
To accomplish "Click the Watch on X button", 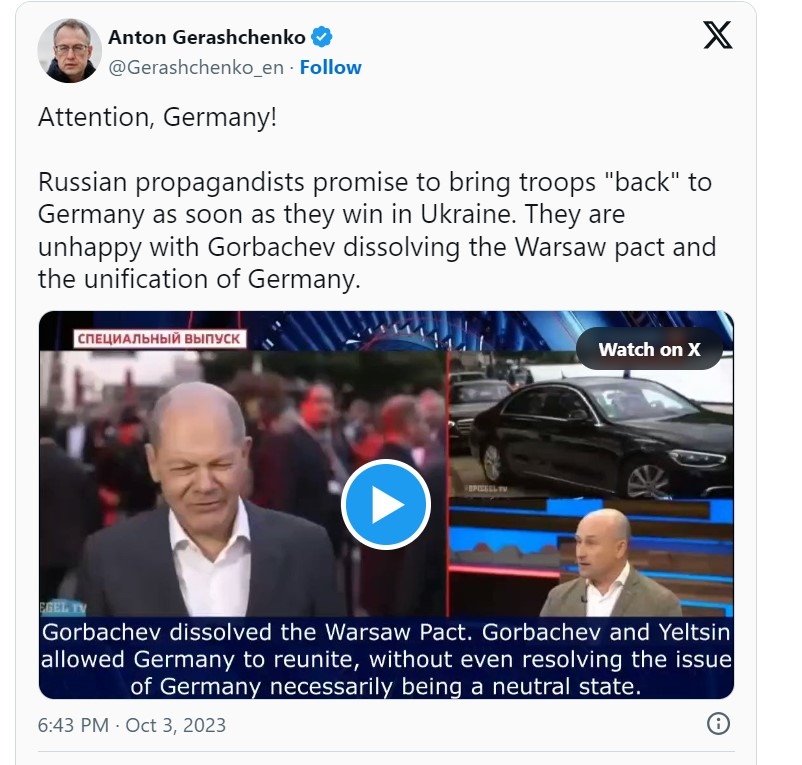I will (x=649, y=349).
